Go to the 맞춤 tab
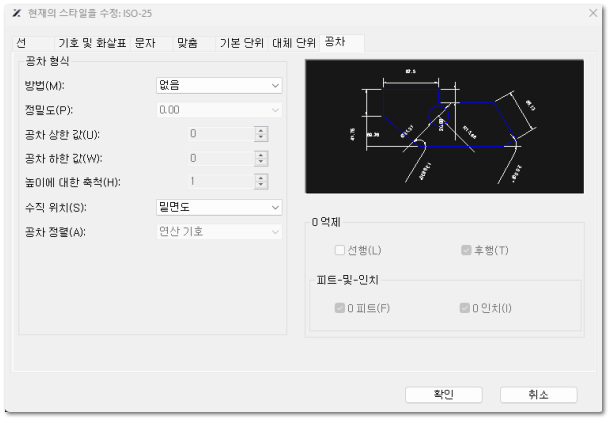Image resolution: width=611 pixels, height=421 pixels. pyautogui.click(x=194, y=43)
